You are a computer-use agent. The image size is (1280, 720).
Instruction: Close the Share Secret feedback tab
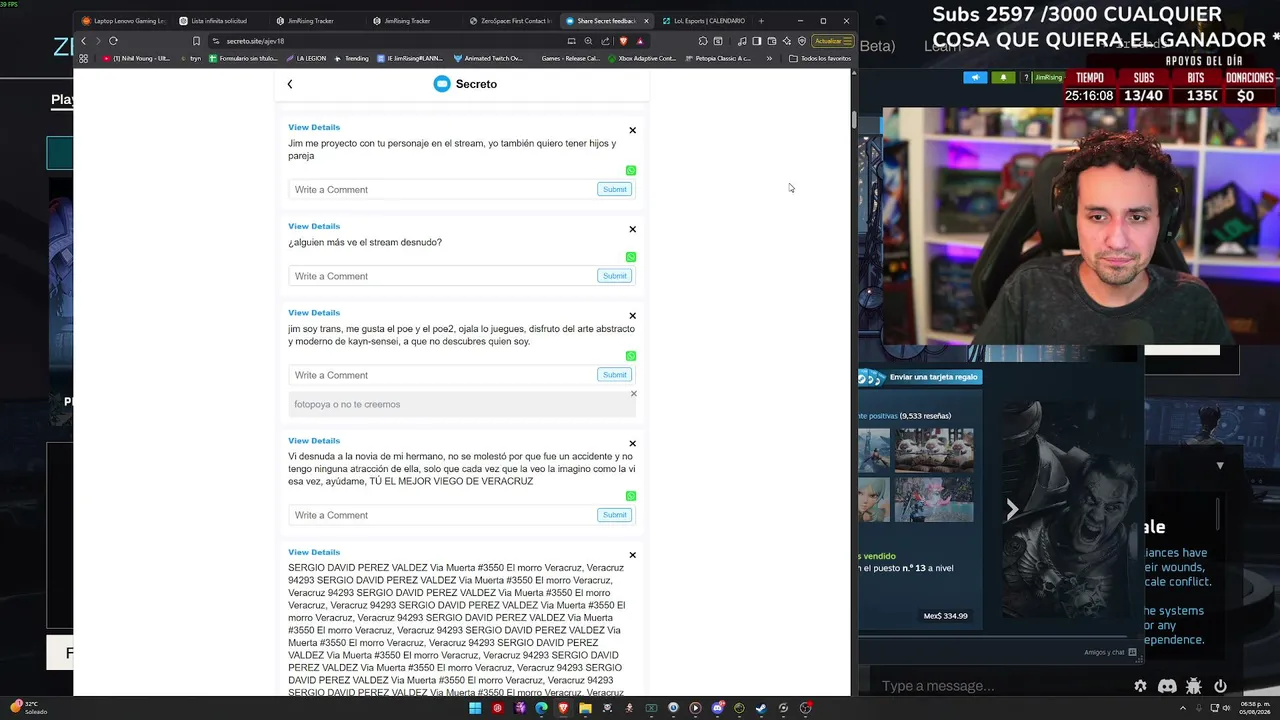646,21
